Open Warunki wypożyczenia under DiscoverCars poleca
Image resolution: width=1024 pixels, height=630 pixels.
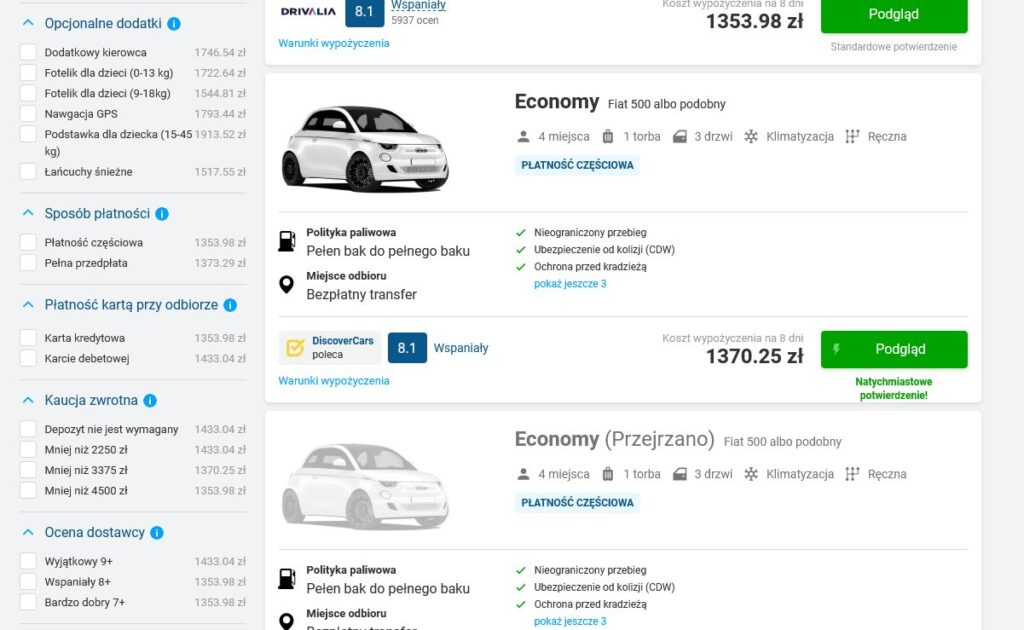(334, 381)
